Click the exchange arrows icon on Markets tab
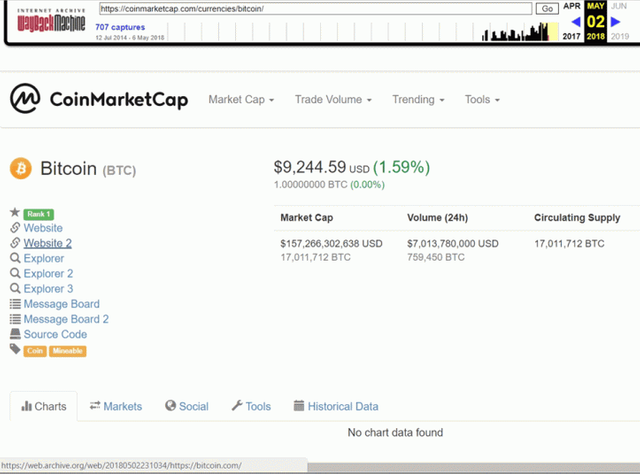 pyautogui.click(x=95, y=405)
